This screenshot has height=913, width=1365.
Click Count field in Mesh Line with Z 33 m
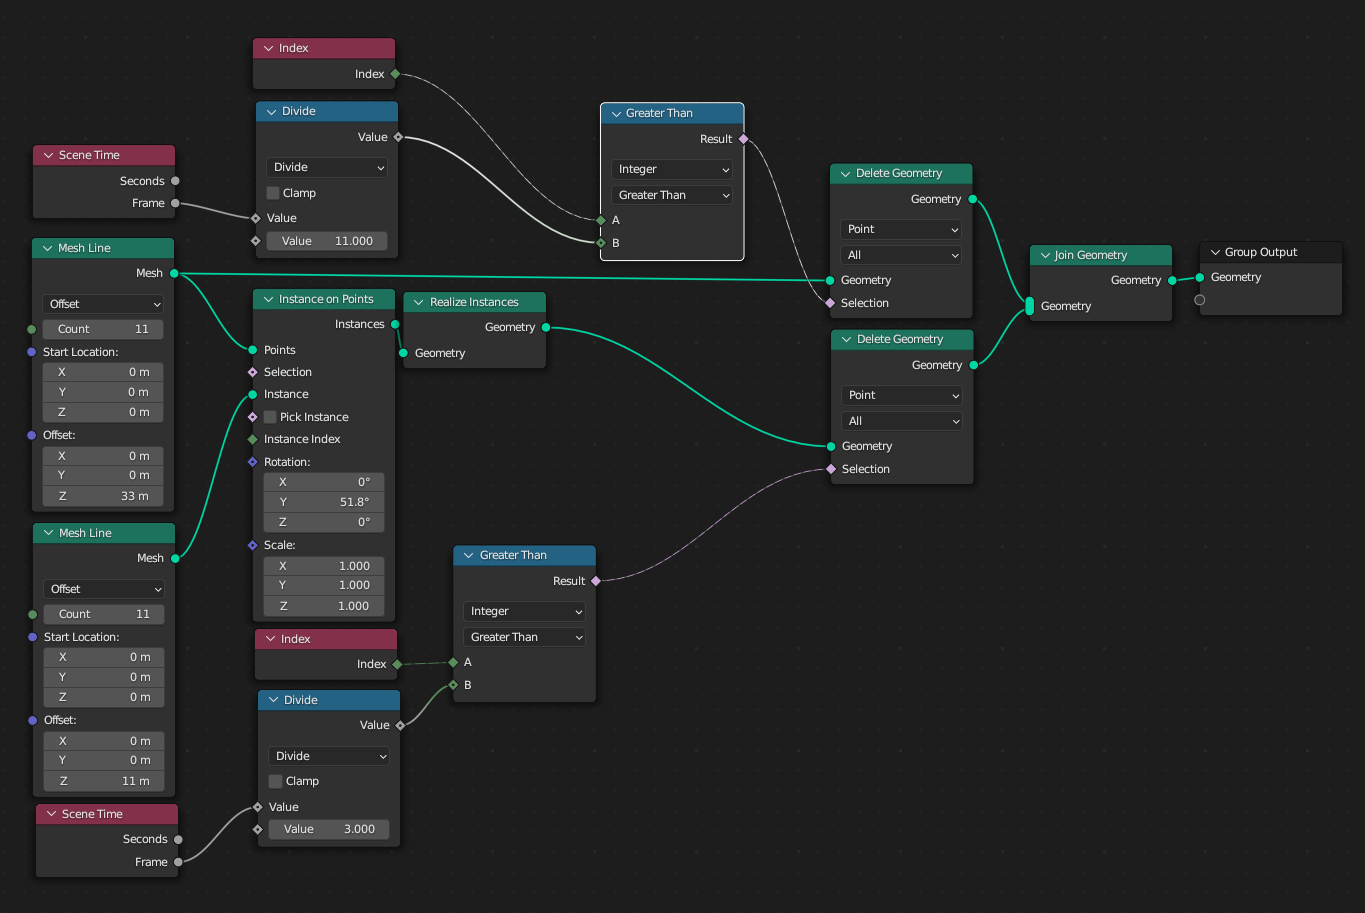click(x=103, y=329)
